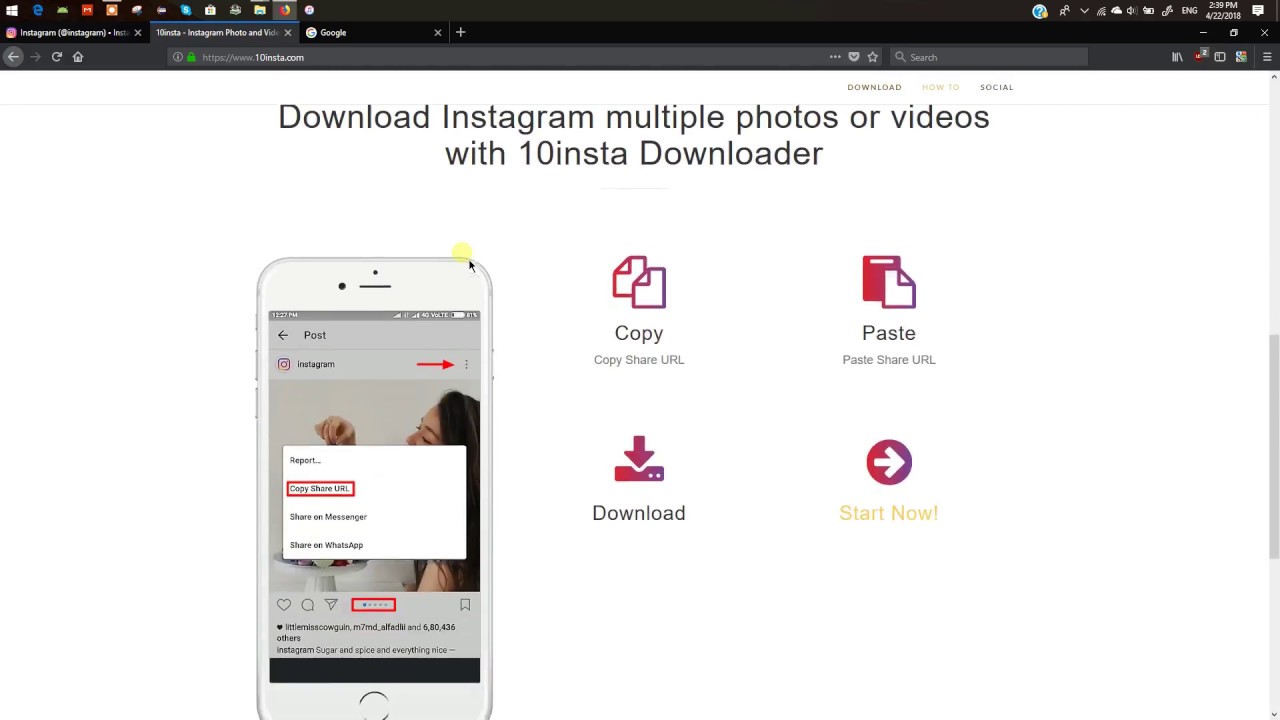Switch to the Instagram (@instagram) tab
The width and height of the screenshot is (1280, 720).
(x=73, y=32)
